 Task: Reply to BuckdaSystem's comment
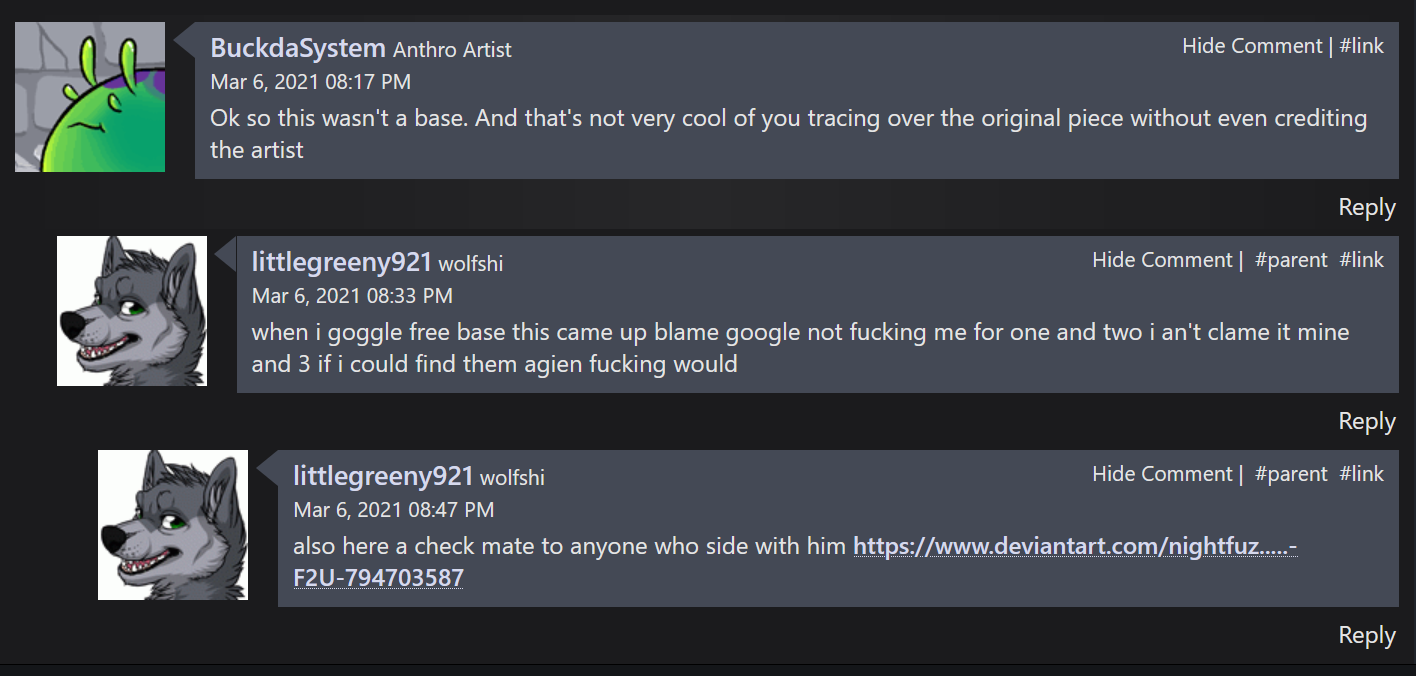[x=1367, y=208]
